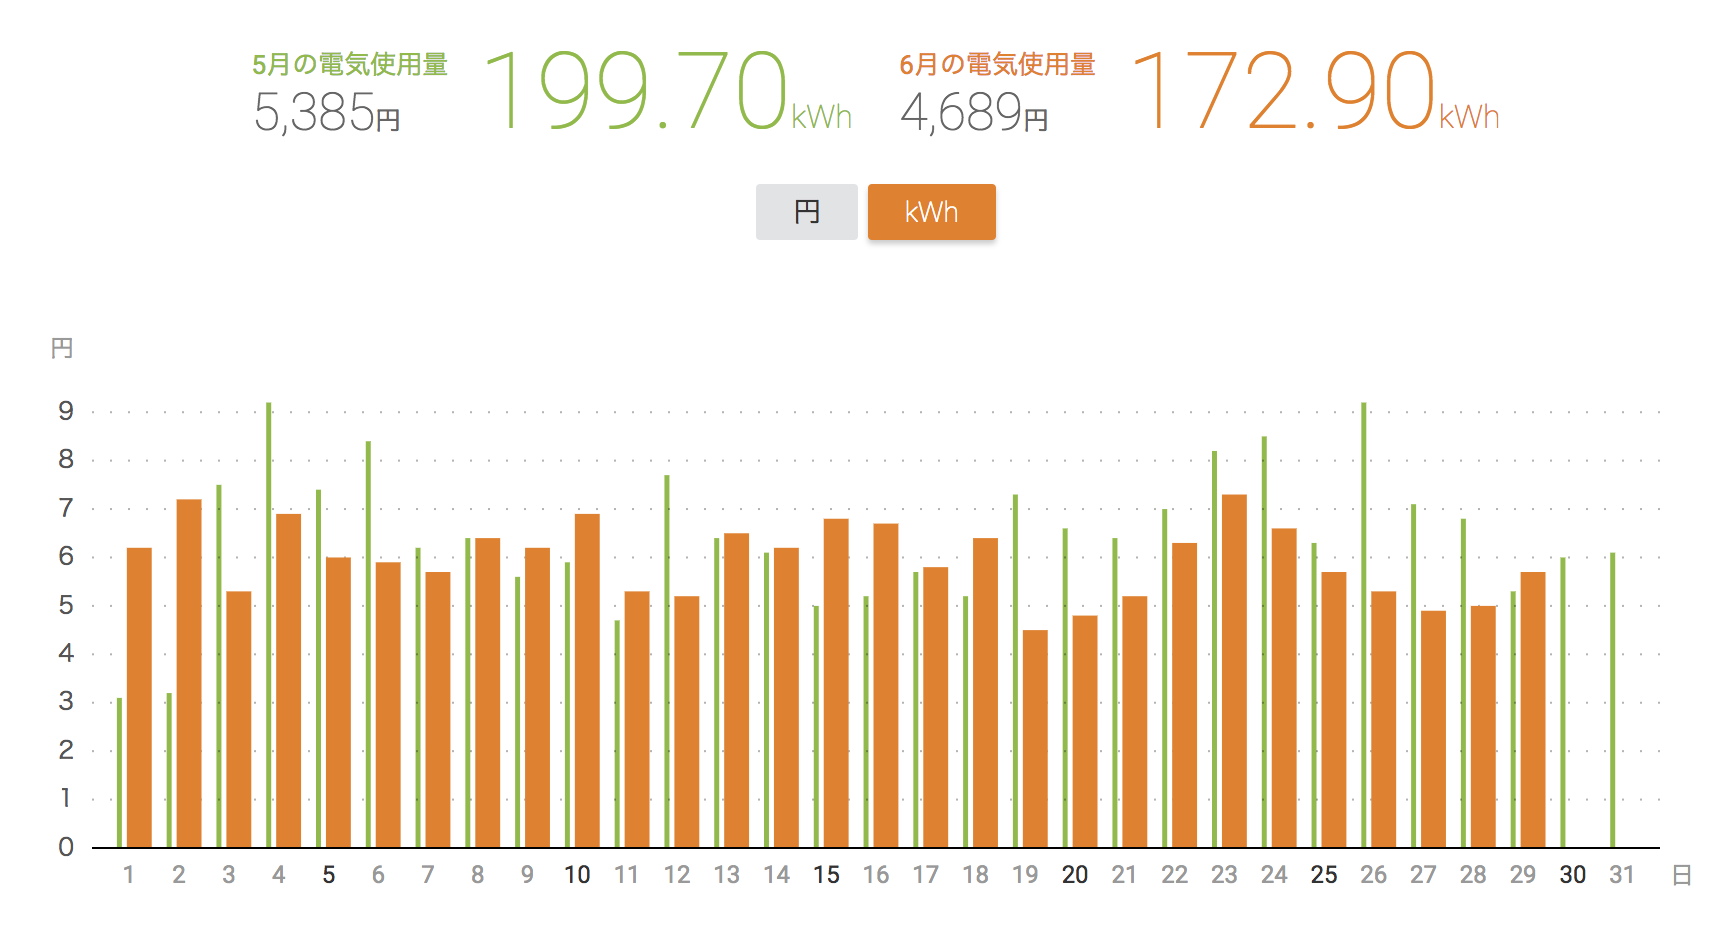
Task: Click the y-axis label 9
Action: point(66,411)
